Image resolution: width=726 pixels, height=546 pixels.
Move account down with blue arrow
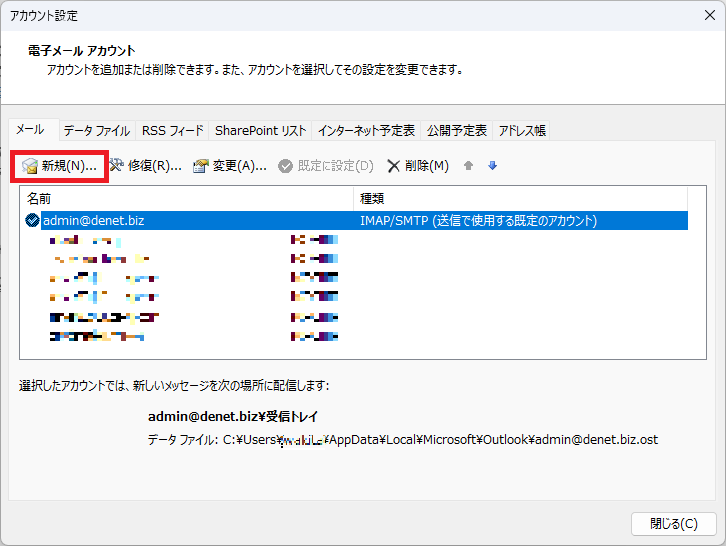click(x=493, y=166)
